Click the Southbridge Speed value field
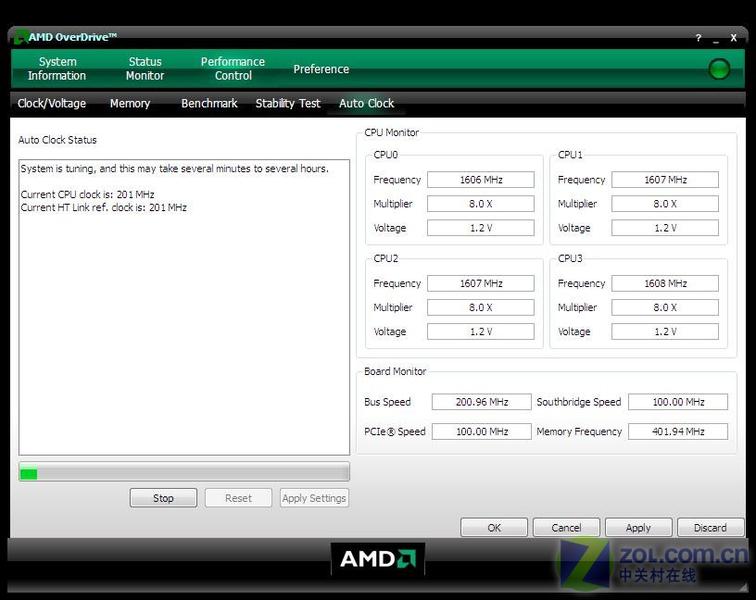This screenshot has height=600, width=756. (x=678, y=402)
